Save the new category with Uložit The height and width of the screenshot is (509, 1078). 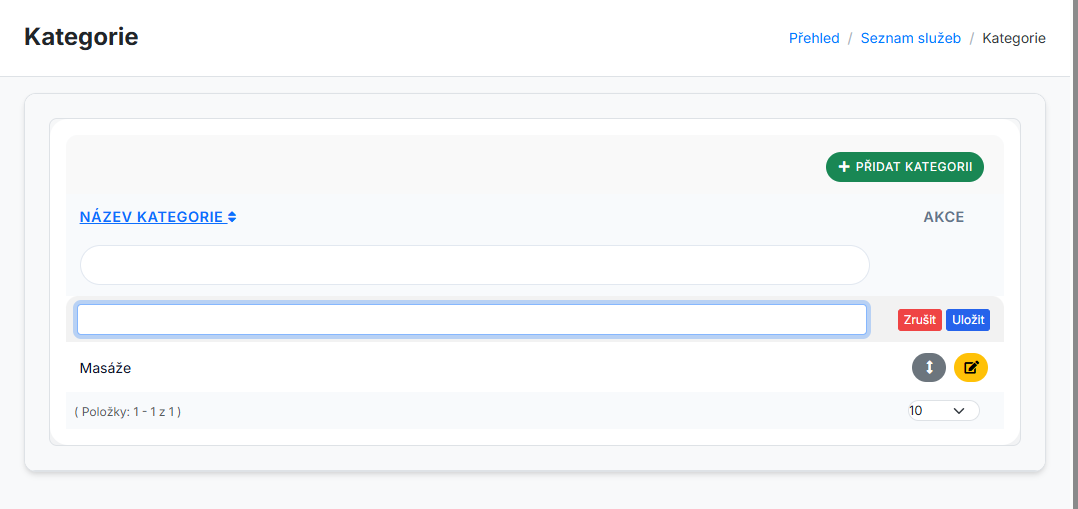(x=968, y=320)
